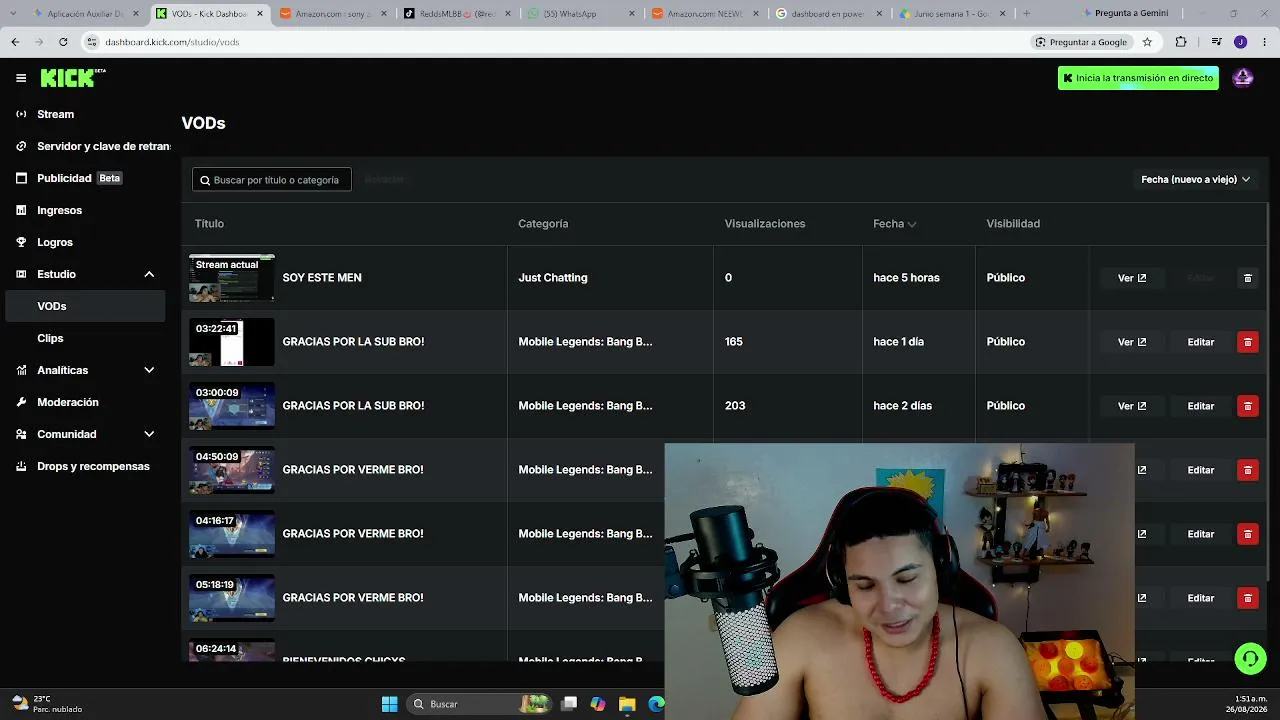Switch to Aplicación Auxiliar tab
The height and width of the screenshot is (720, 1280).
pyautogui.click(x=85, y=14)
